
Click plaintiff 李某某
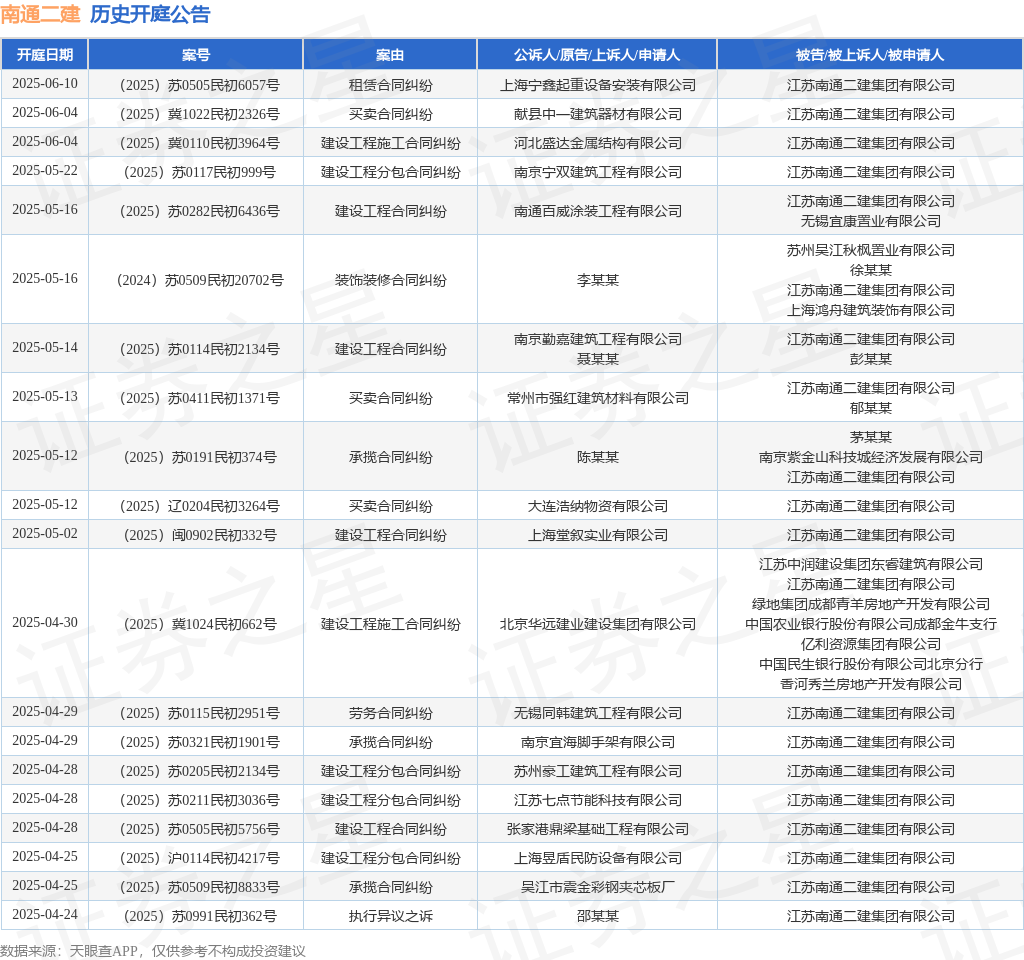[x=598, y=280]
